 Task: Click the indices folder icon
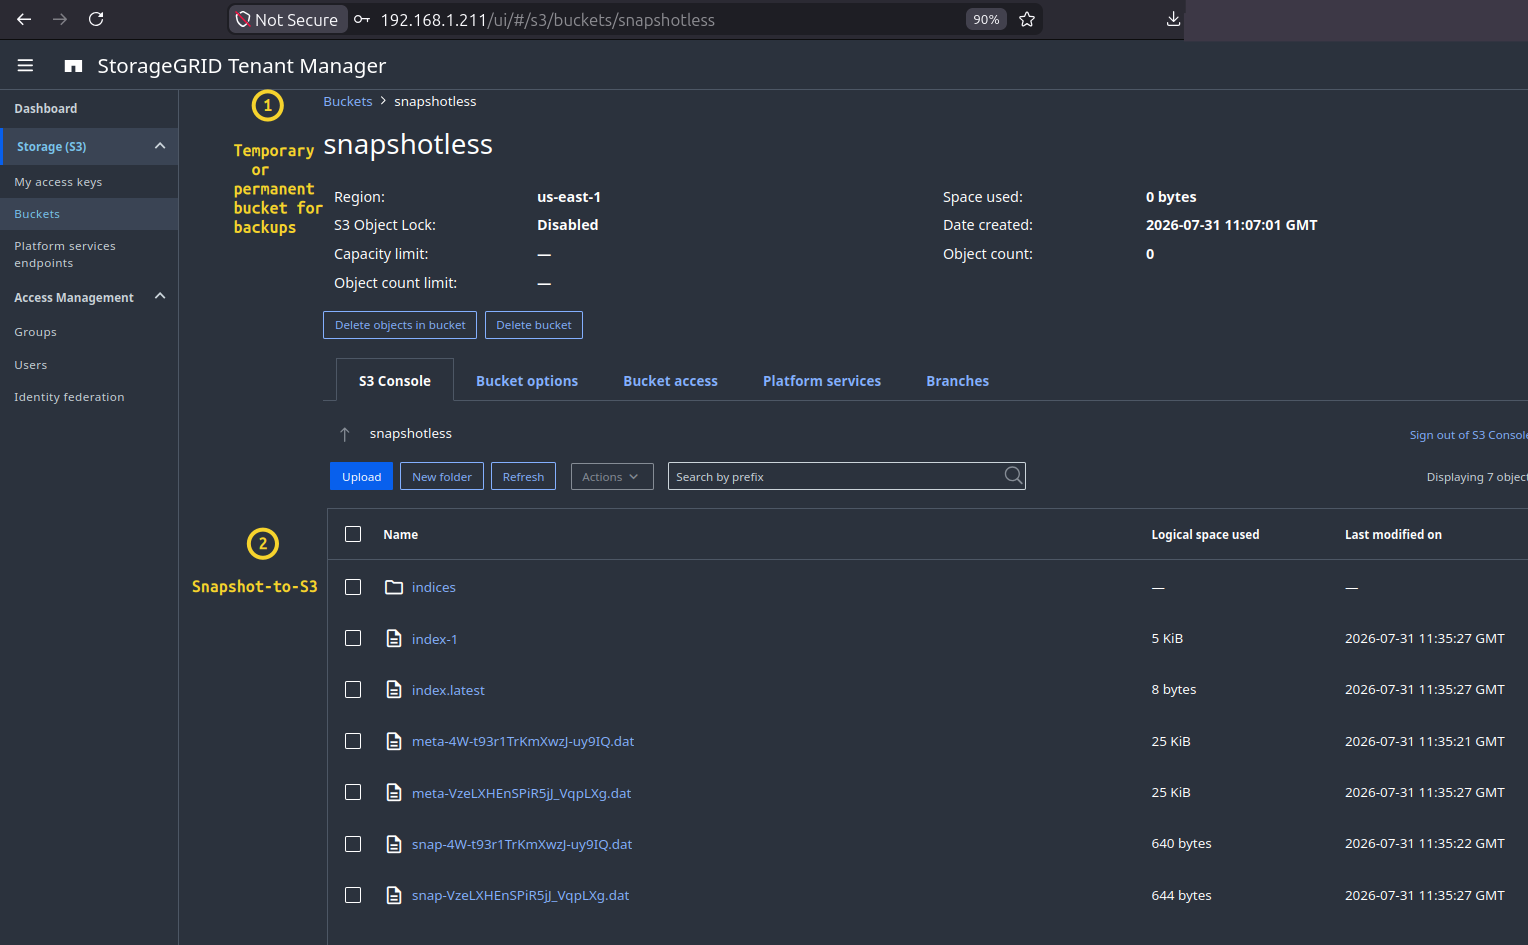(x=394, y=587)
